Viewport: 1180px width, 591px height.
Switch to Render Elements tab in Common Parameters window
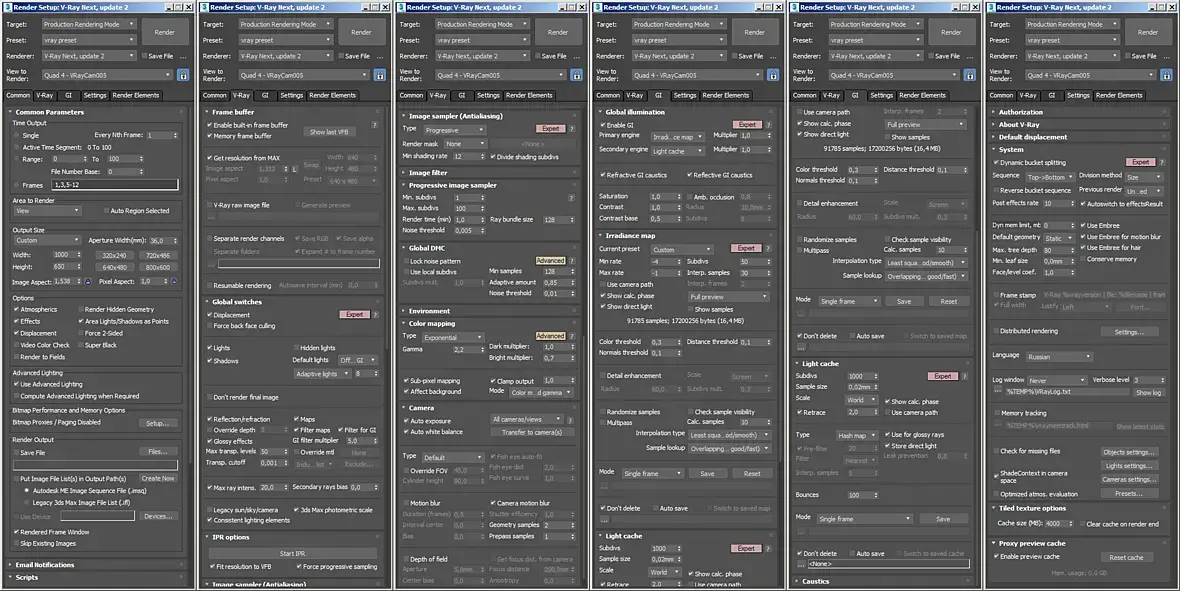click(135, 96)
